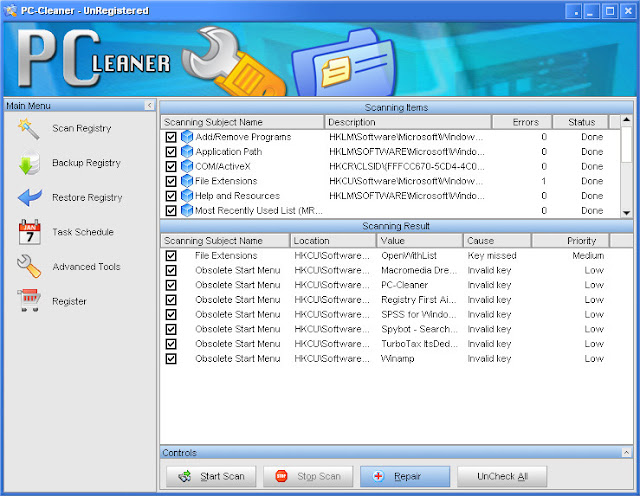Click the Stop Scan button
The width and height of the screenshot is (640, 496).
tap(308, 476)
